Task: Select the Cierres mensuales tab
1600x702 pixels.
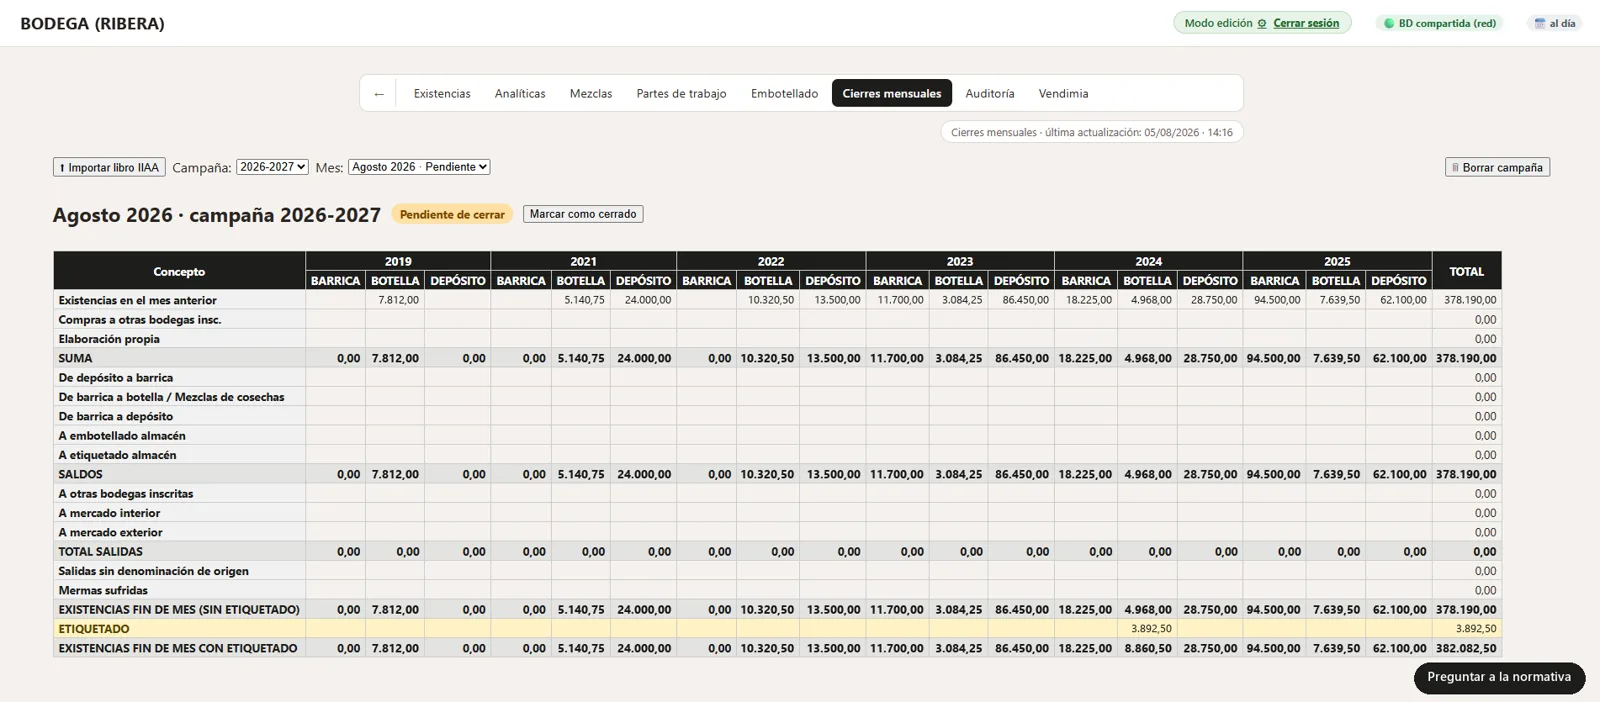Action: coord(892,94)
